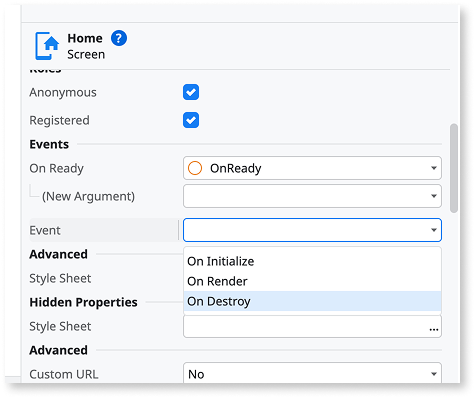Select On Render from the list
475x398 pixels.
(x=312, y=281)
